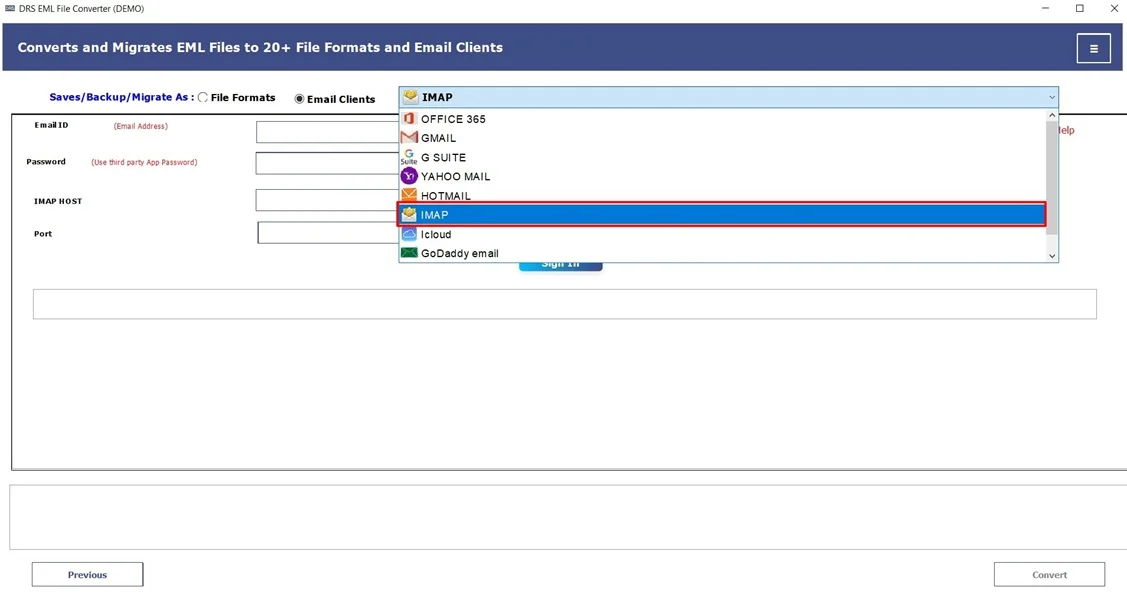The width and height of the screenshot is (1127, 600).
Task: Click the '(Email Address)' hint text
Action: tap(141, 126)
